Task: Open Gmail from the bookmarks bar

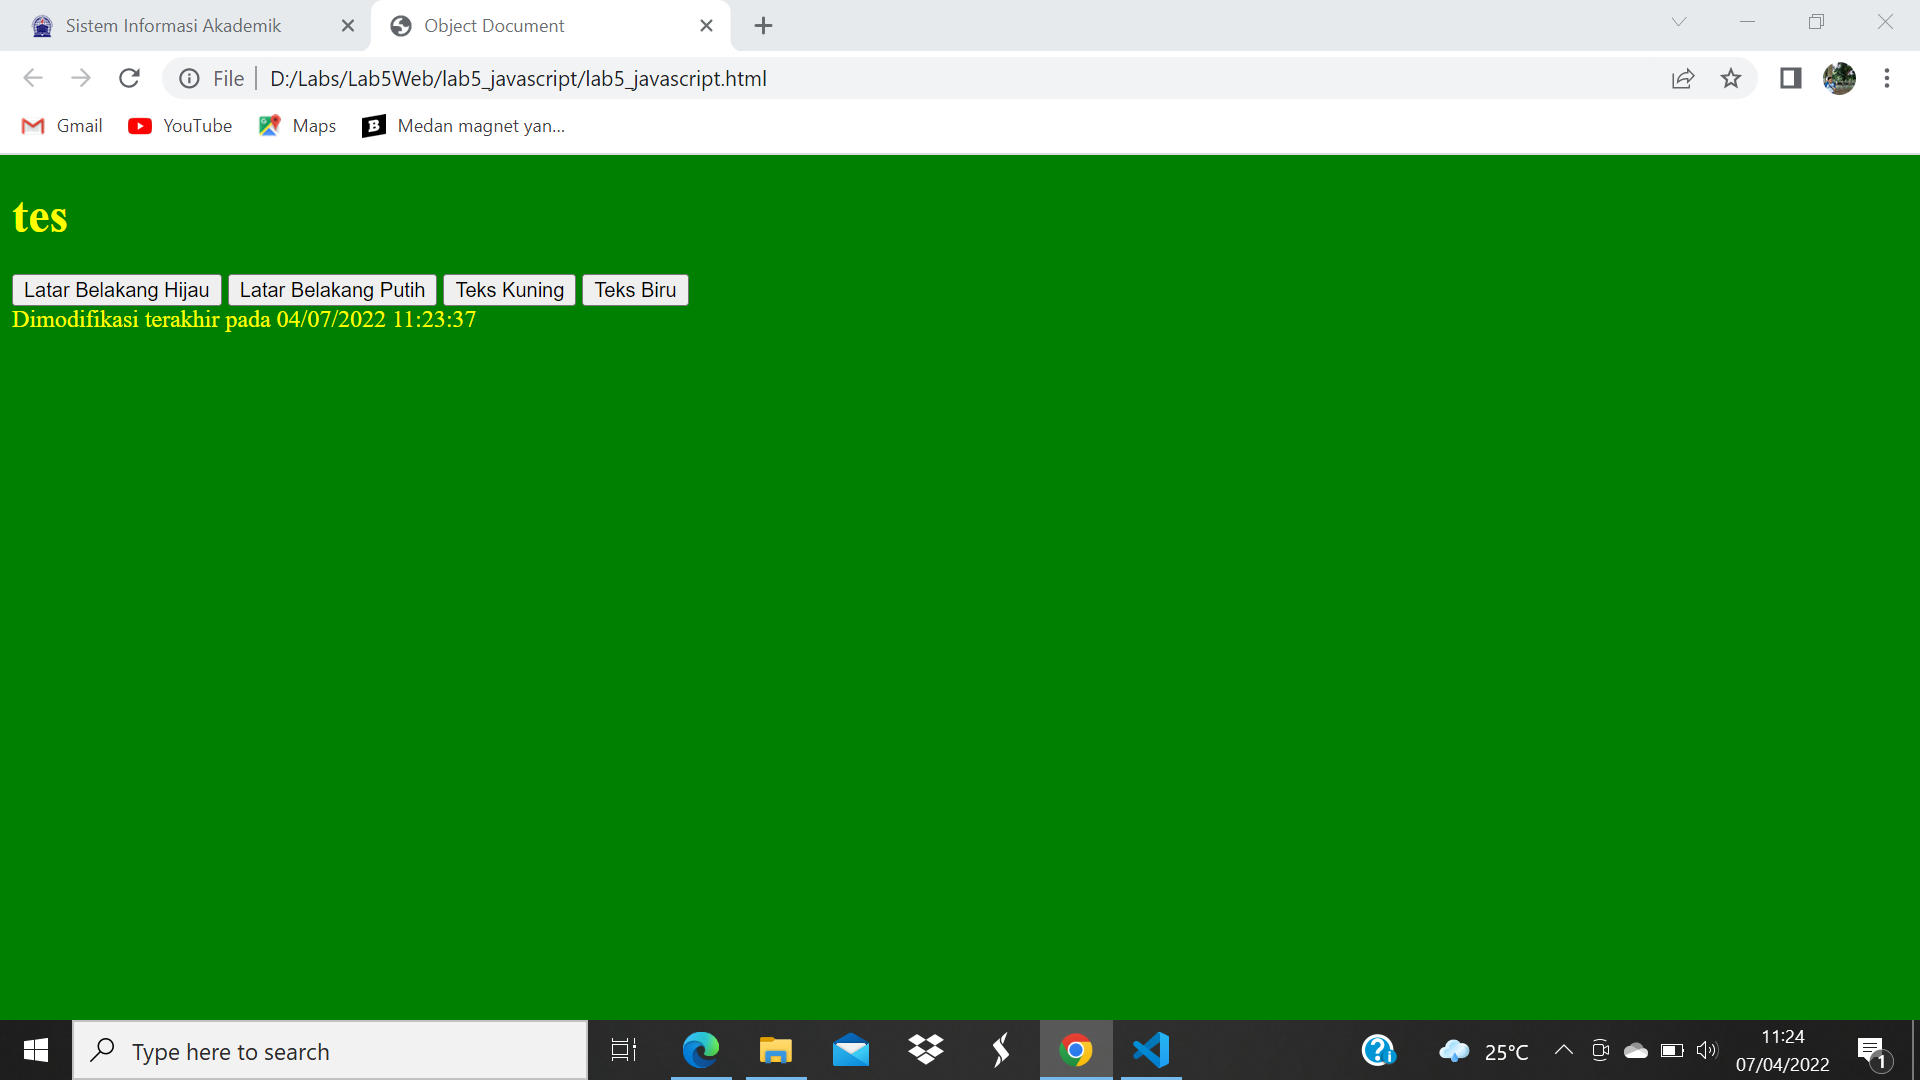Action: pos(62,125)
